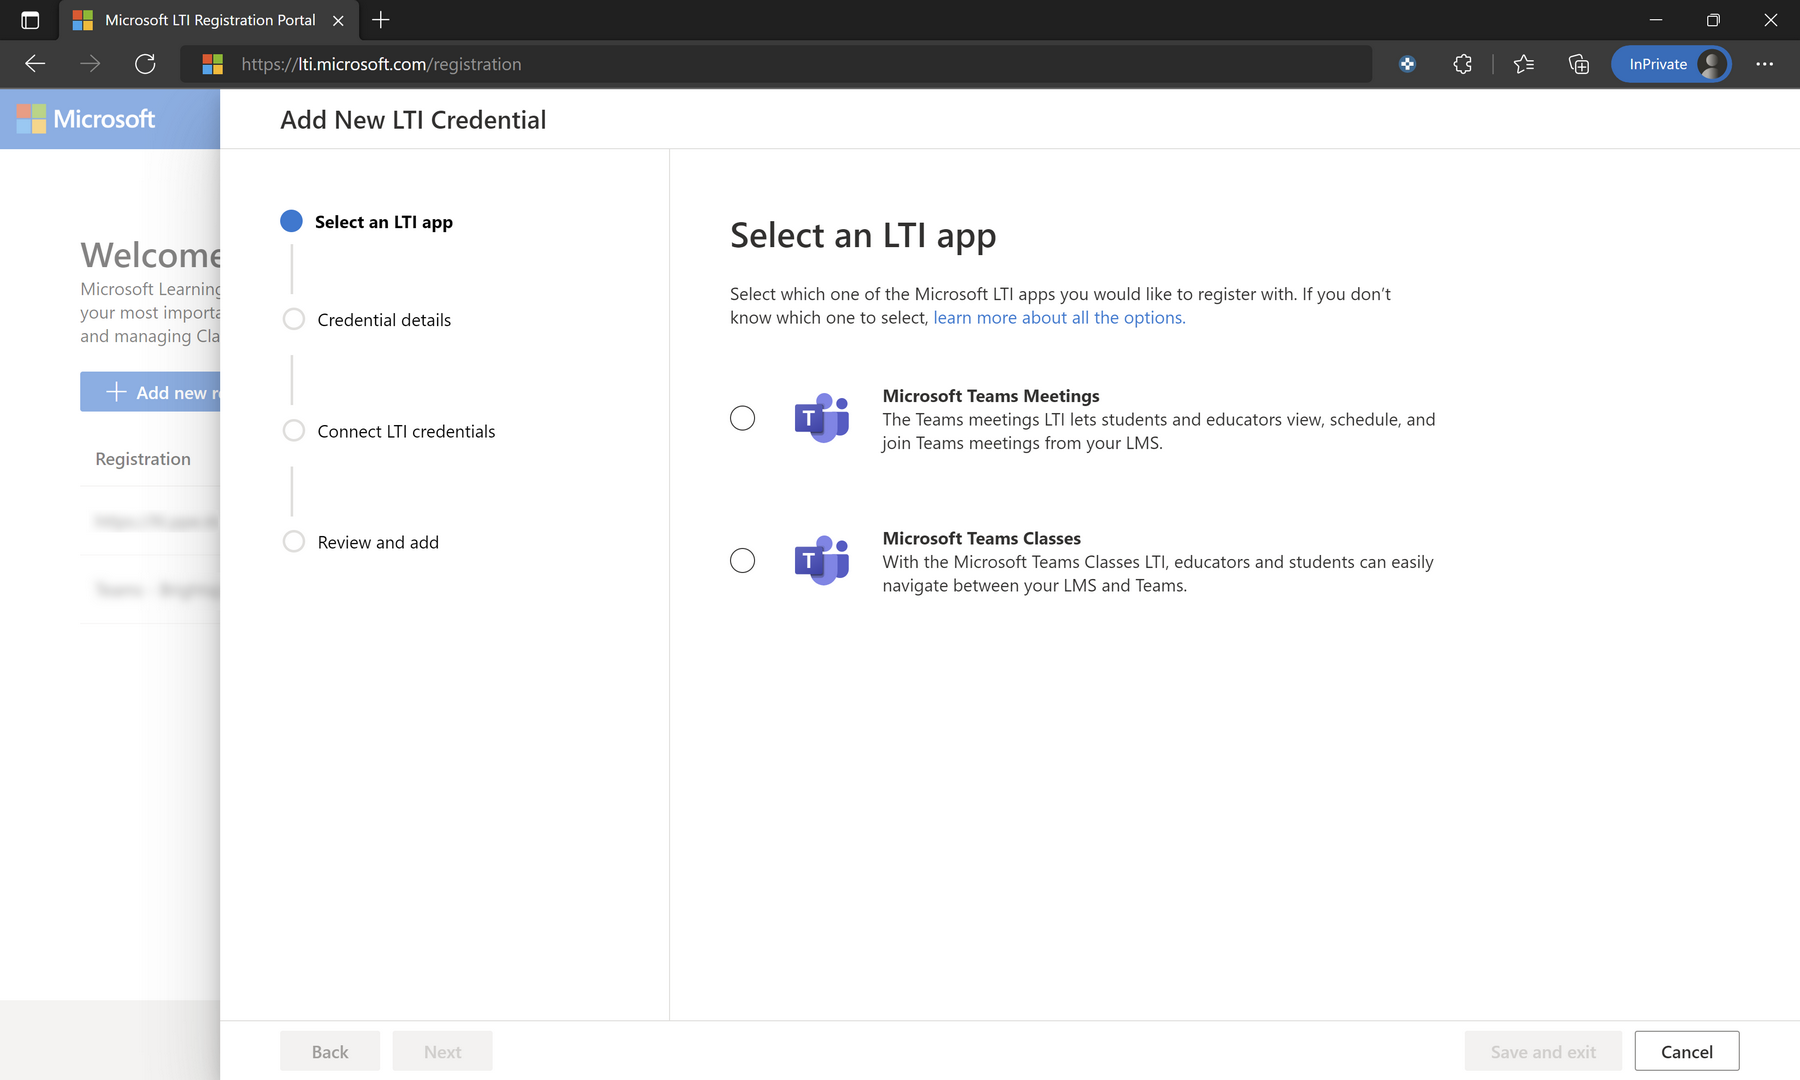Screen dimensions: 1800x1080
Task: Select the Microsoft Teams Classes radio button
Action: (742, 561)
